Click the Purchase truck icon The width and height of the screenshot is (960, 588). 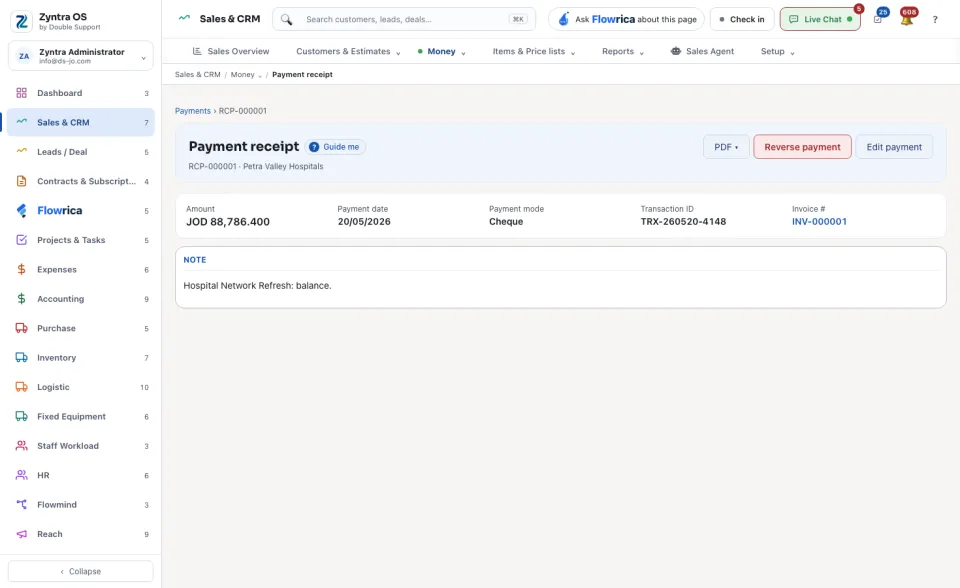coord(21,328)
